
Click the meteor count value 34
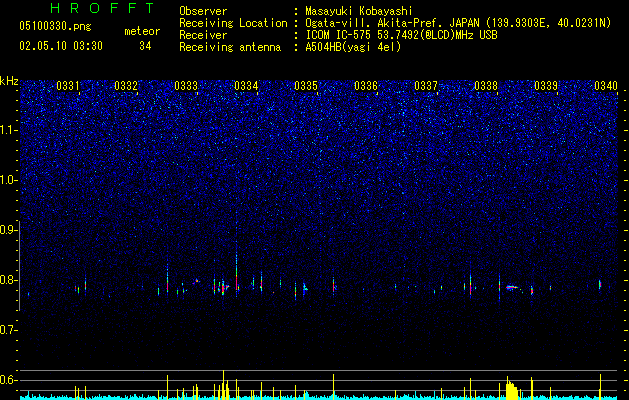[145, 46]
